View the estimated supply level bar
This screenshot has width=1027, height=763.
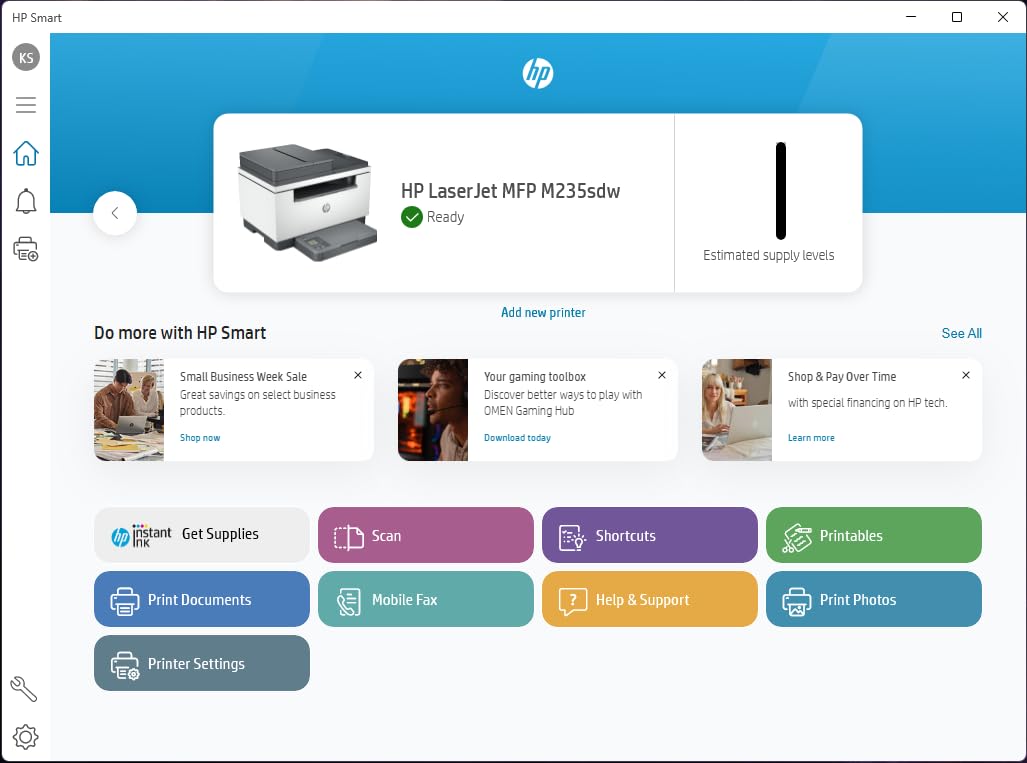tap(781, 191)
